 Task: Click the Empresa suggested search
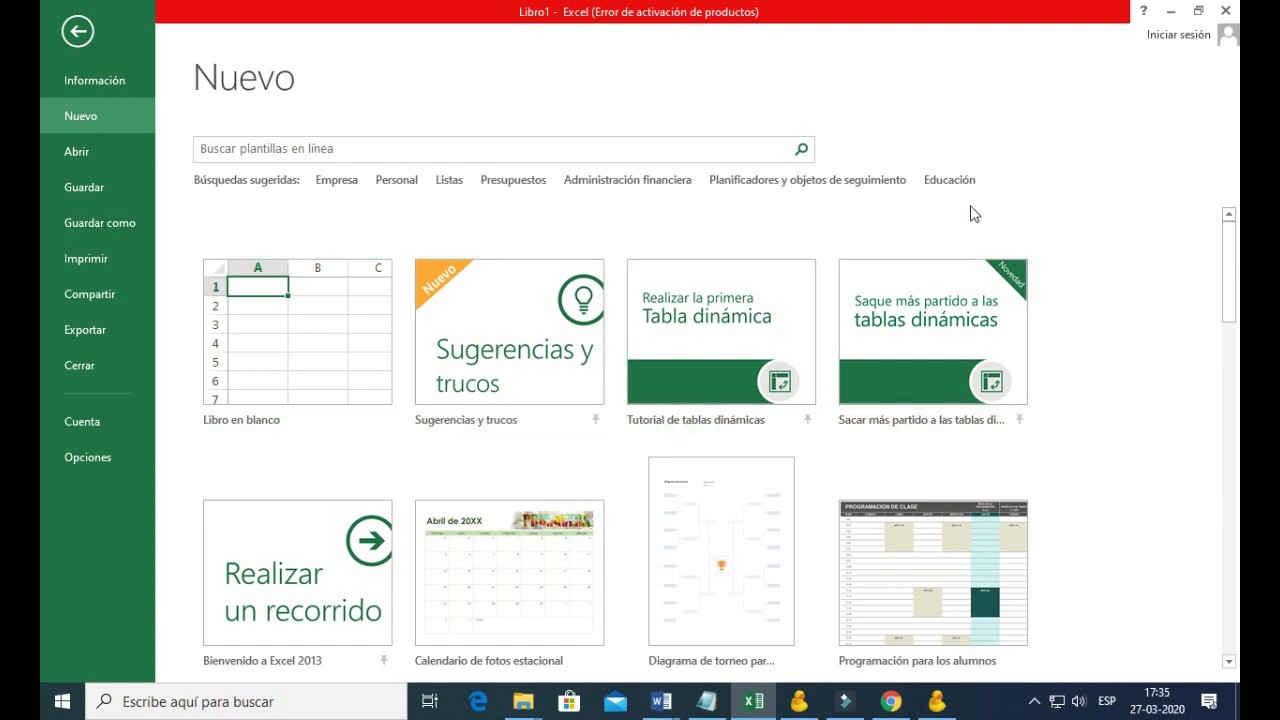click(x=336, y=180)
